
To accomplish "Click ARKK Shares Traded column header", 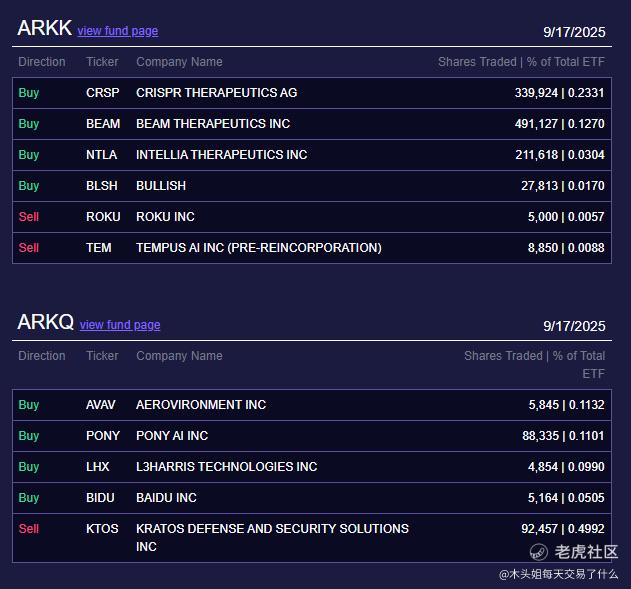I will click(521, 62).
